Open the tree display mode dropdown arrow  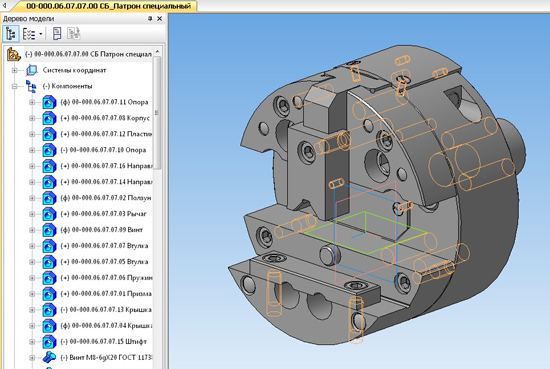coord(41,34)
